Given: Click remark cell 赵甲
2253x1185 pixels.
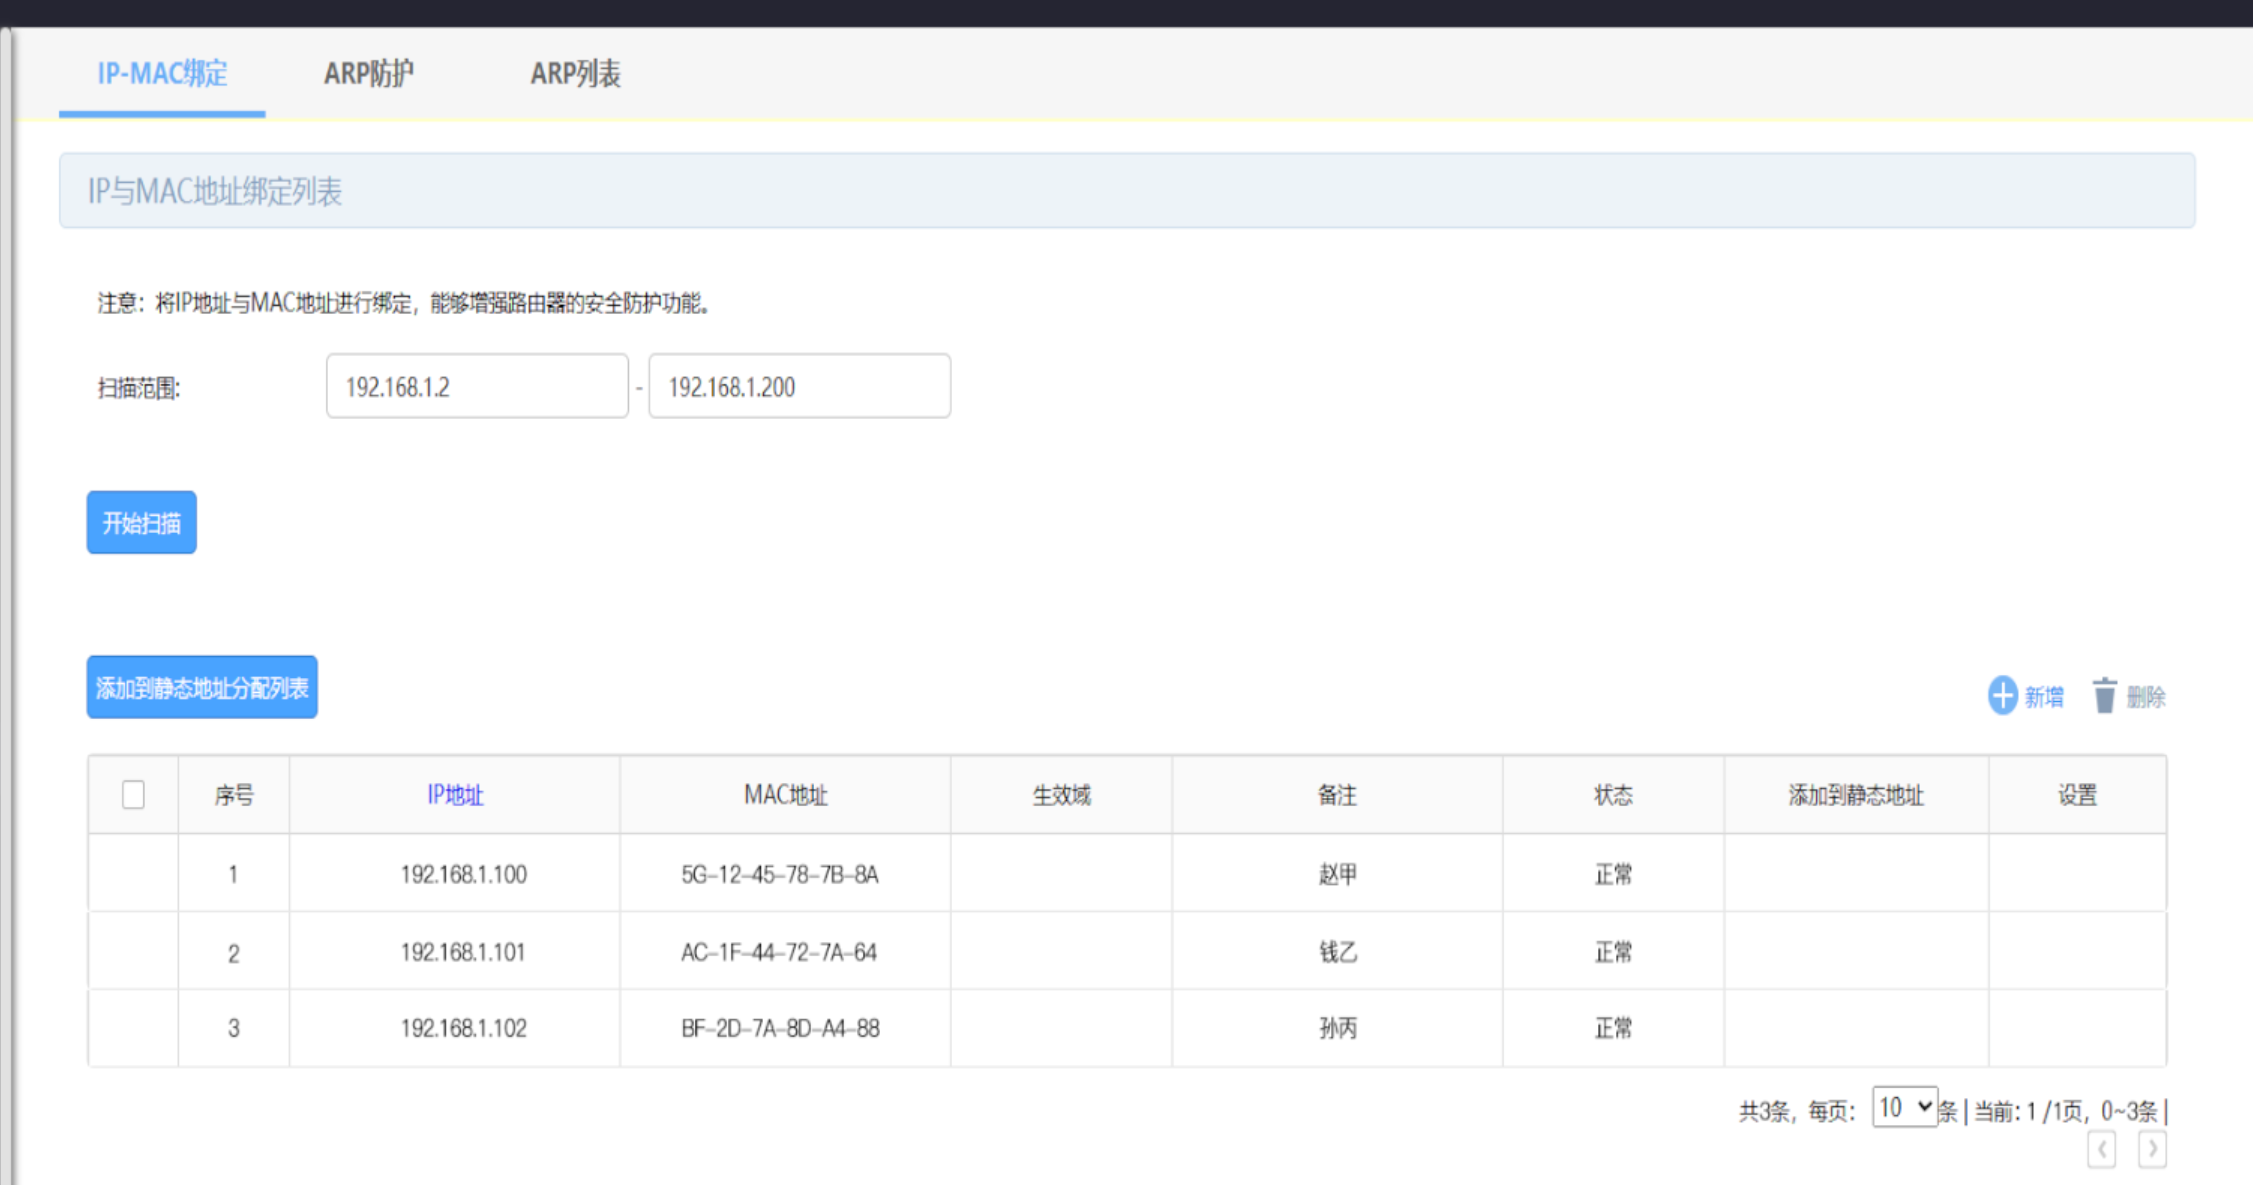Looking at the screenshot, I should pyautogui.click(x=1337, y=874).
